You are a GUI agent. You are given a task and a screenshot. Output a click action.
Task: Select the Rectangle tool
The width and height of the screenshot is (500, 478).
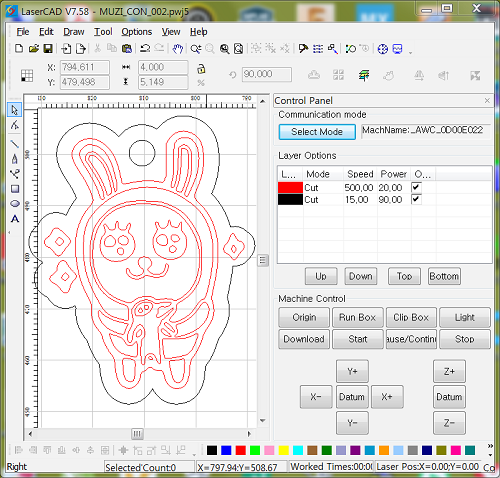(15, 189)
